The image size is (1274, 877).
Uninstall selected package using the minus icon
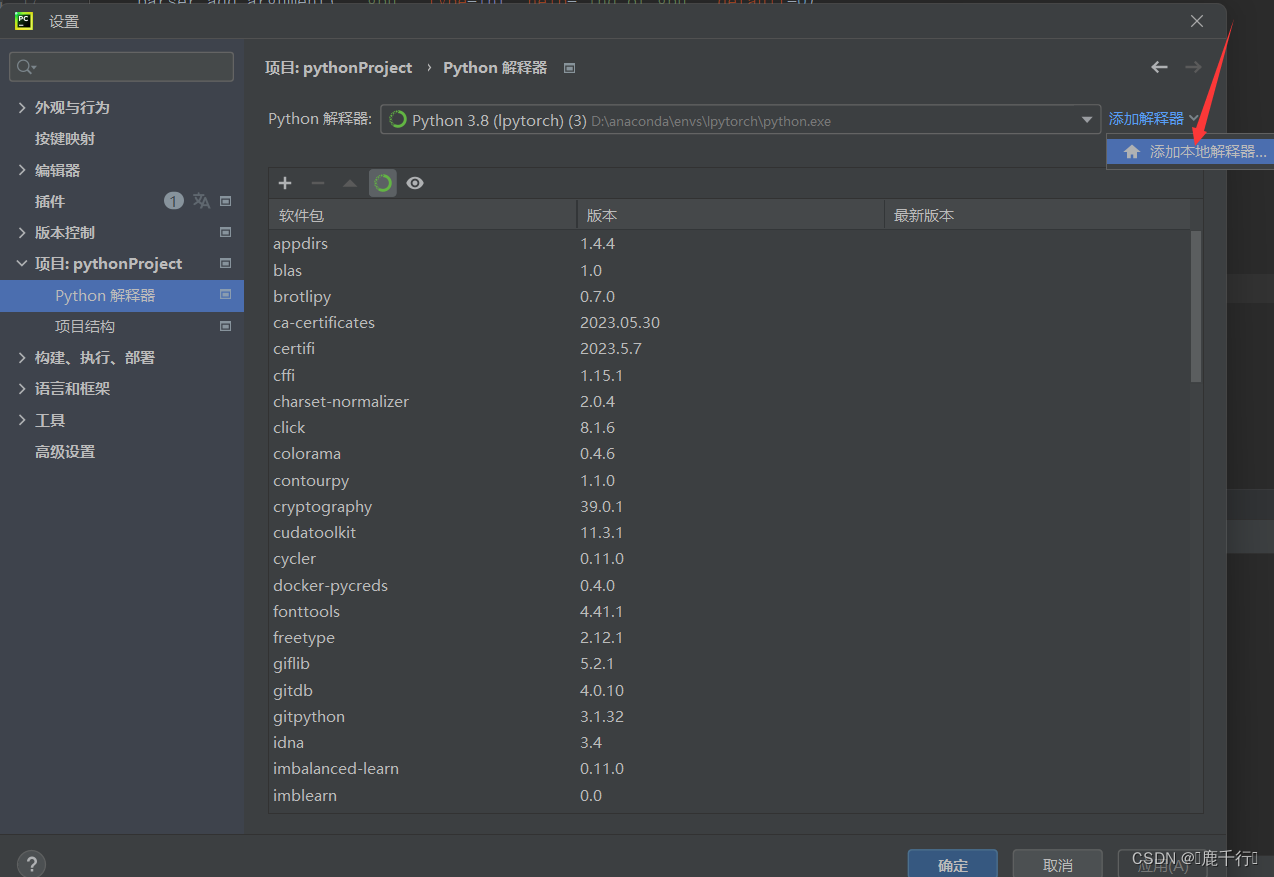coord(317,183)
